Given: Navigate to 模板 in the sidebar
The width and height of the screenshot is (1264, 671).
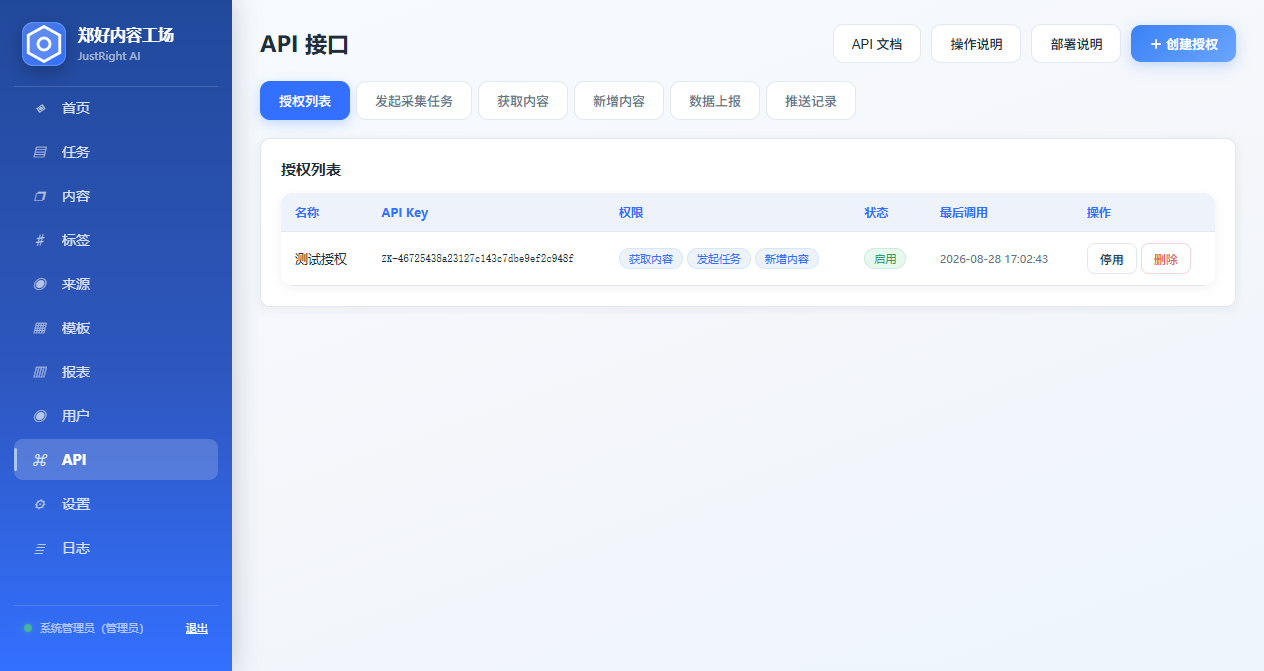Looking at the screenshot, I should coord(116,328).
